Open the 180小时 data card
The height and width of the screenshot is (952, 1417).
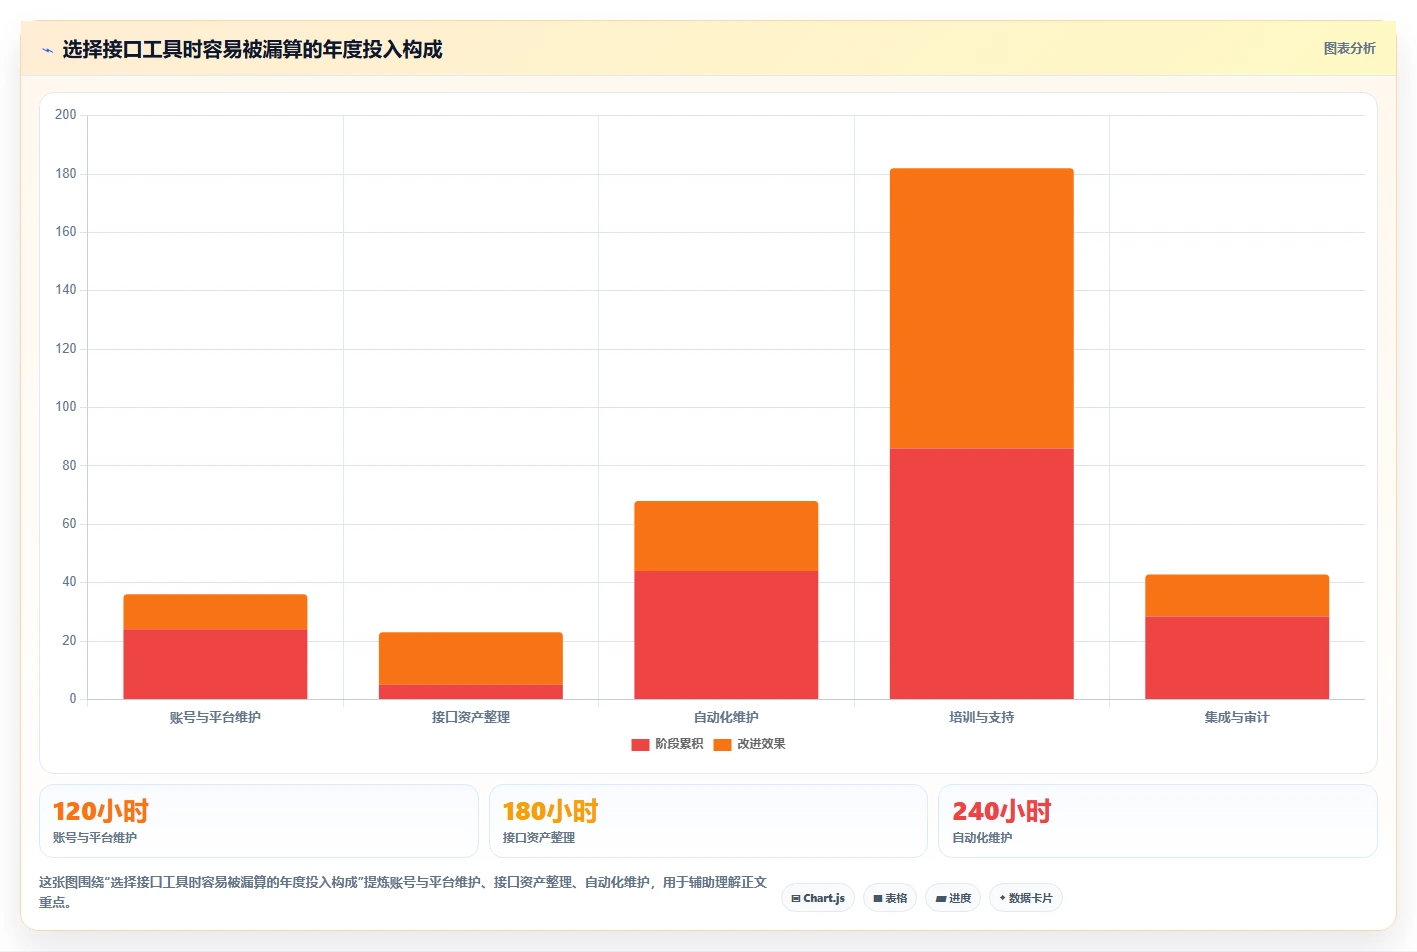click(x=708, y=821)
